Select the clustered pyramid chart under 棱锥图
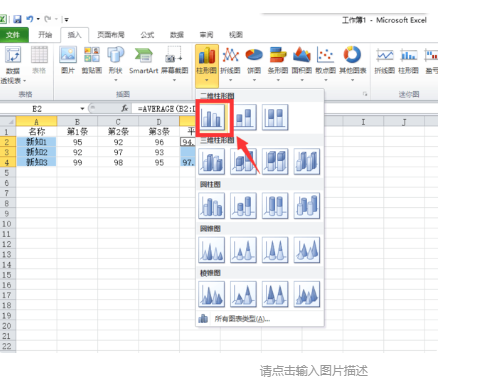481x391 pixels. (x=212, y=294)
